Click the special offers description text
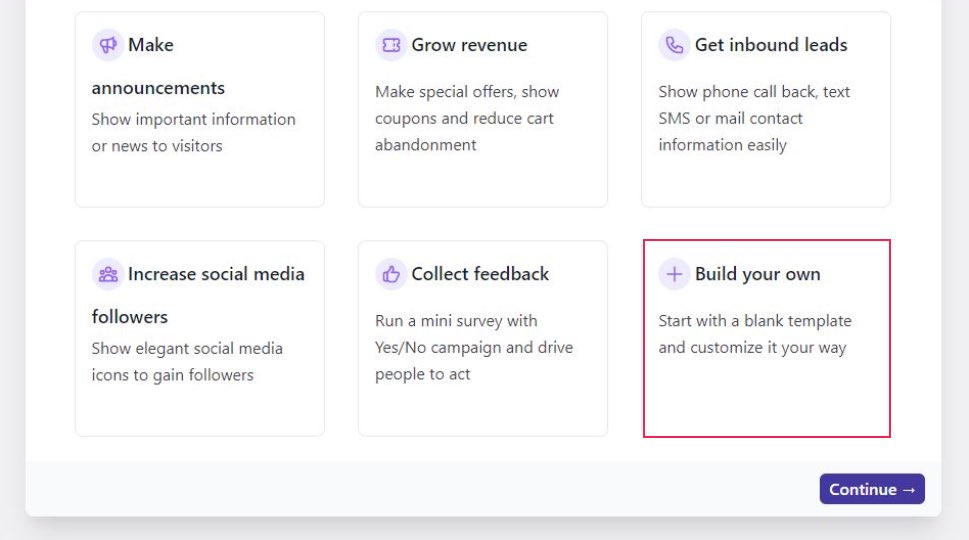The image size is (969, 540). point(467,118)
